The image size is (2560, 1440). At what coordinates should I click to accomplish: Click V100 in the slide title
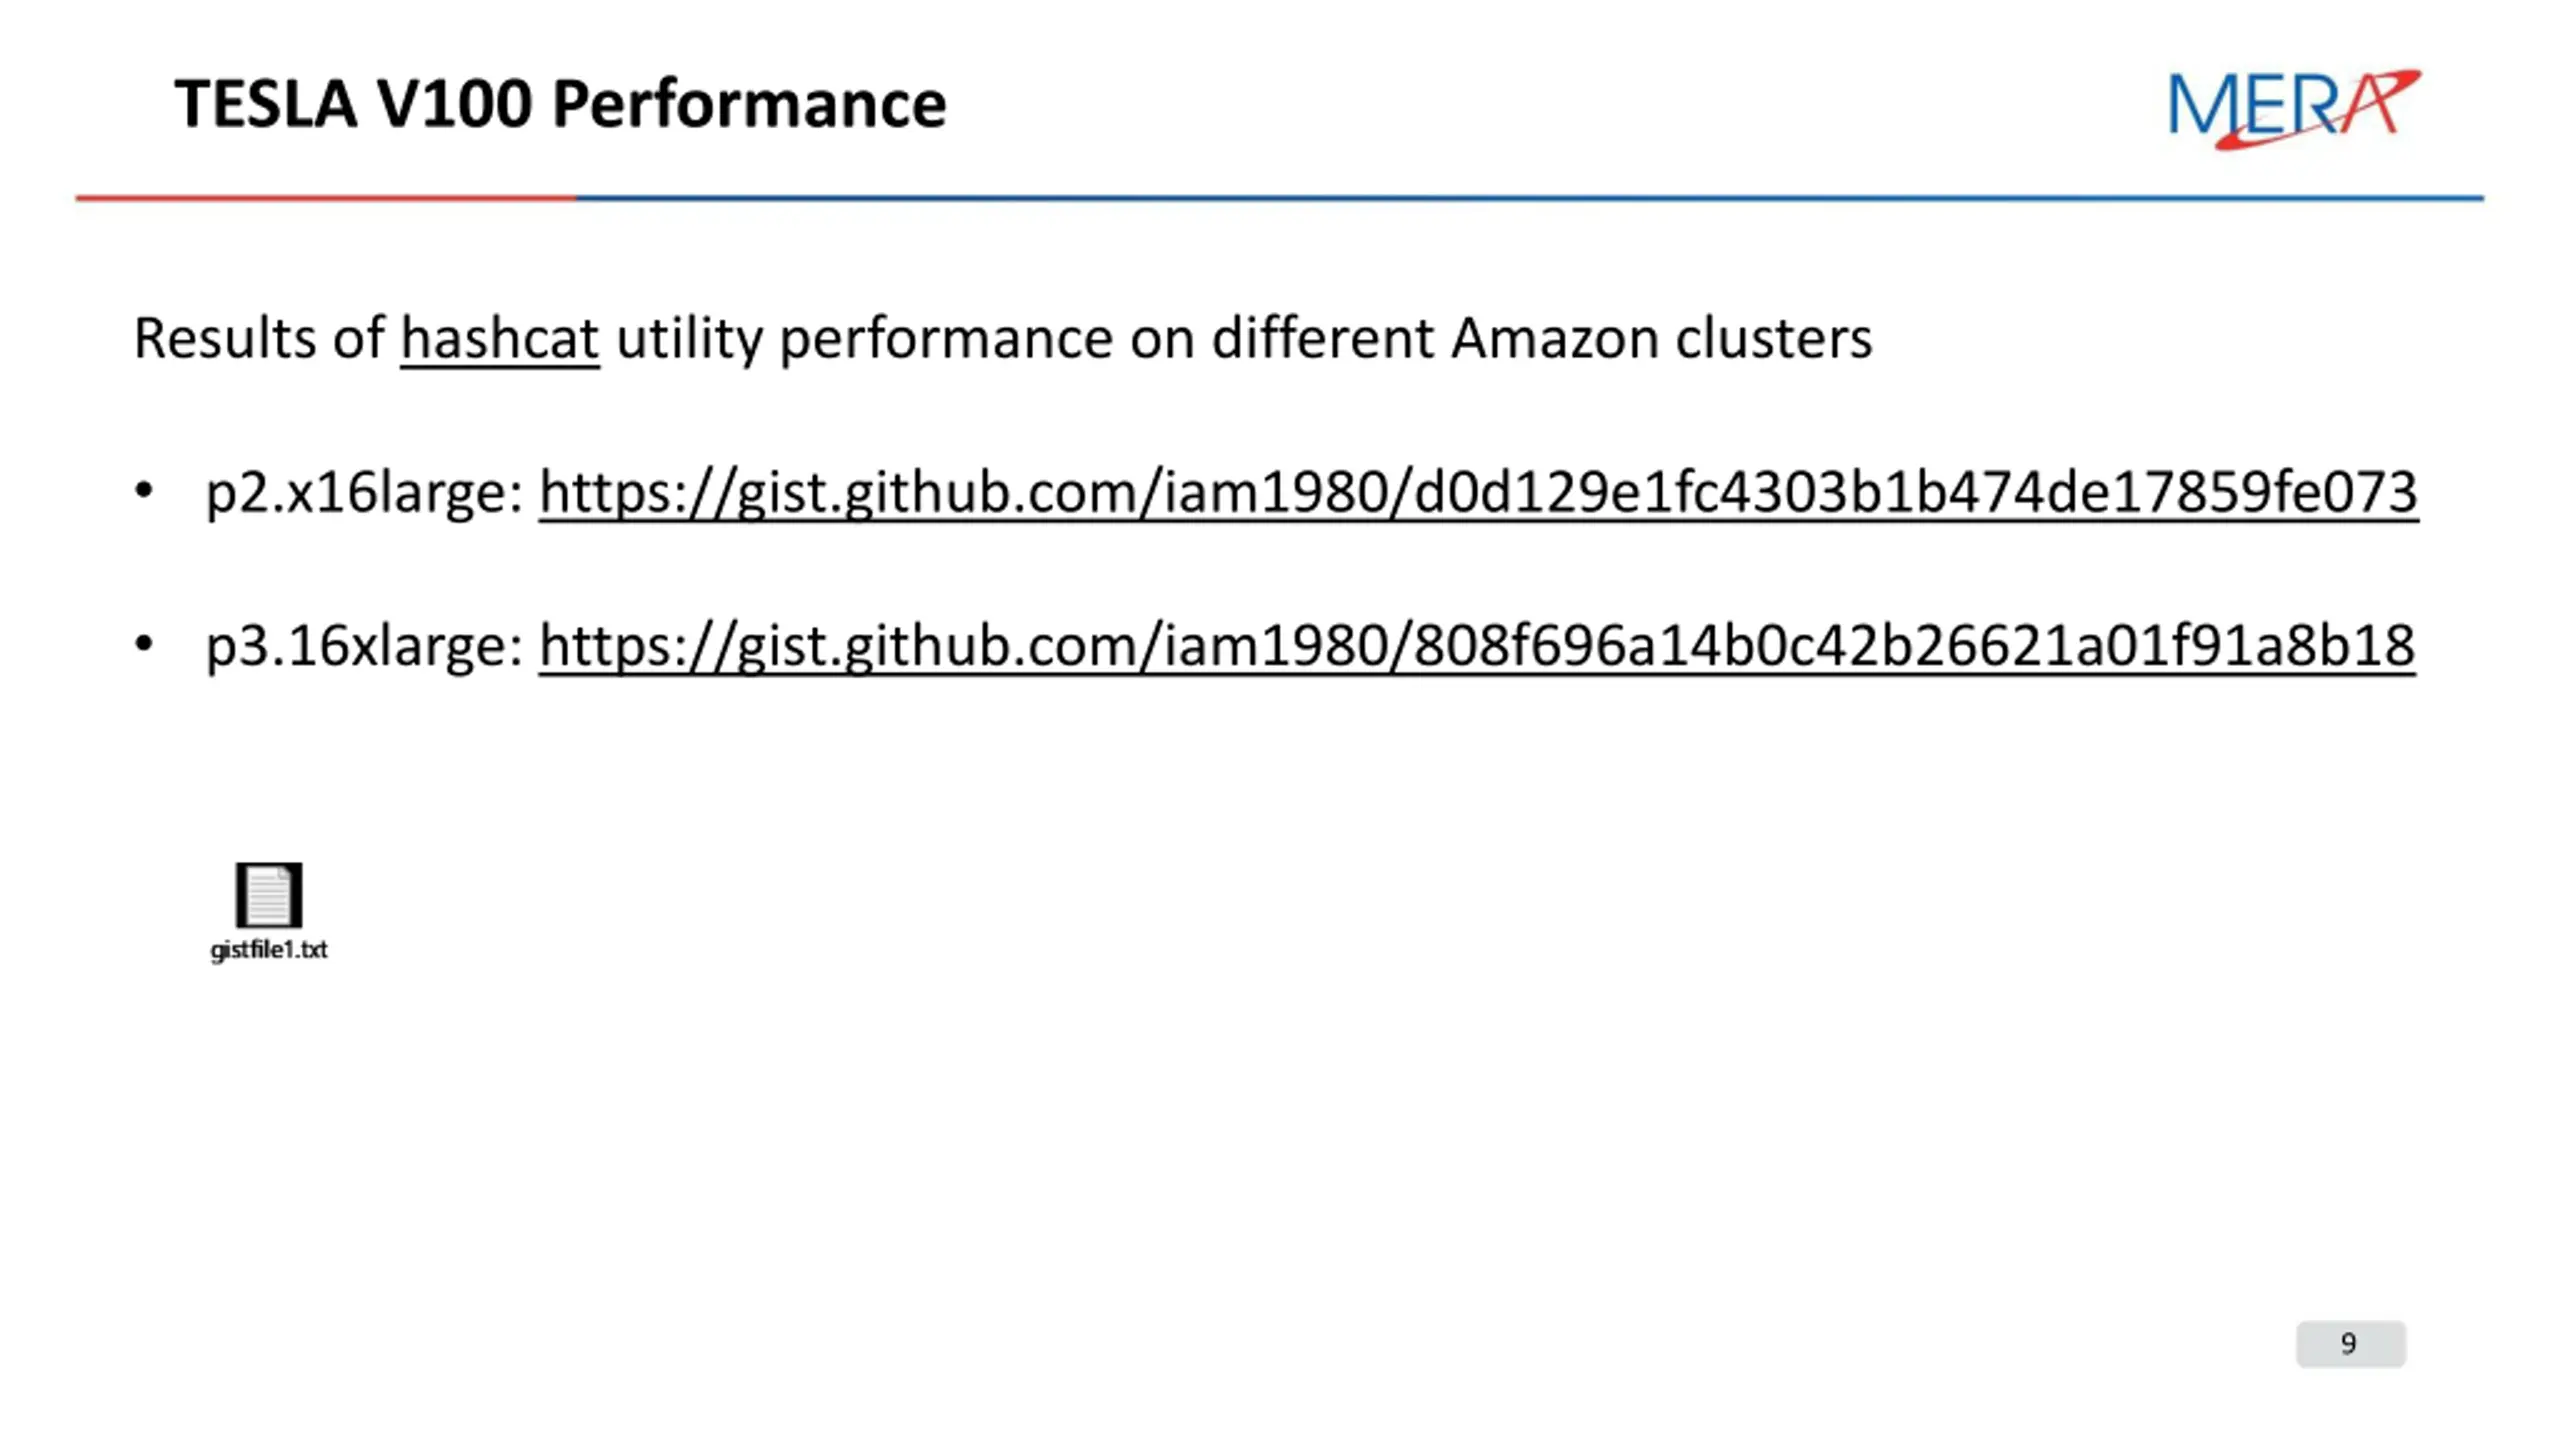pos(455,104)
